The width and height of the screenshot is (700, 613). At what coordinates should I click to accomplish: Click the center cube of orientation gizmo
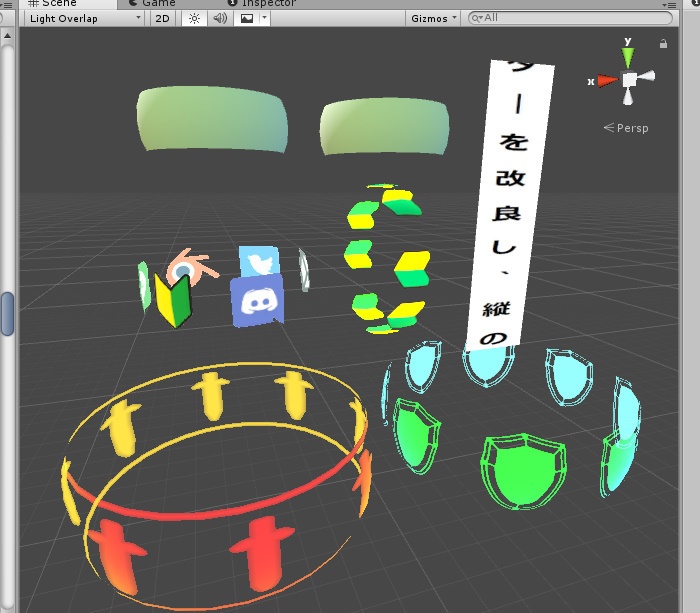pyautogui.click(x=629, y=80)
